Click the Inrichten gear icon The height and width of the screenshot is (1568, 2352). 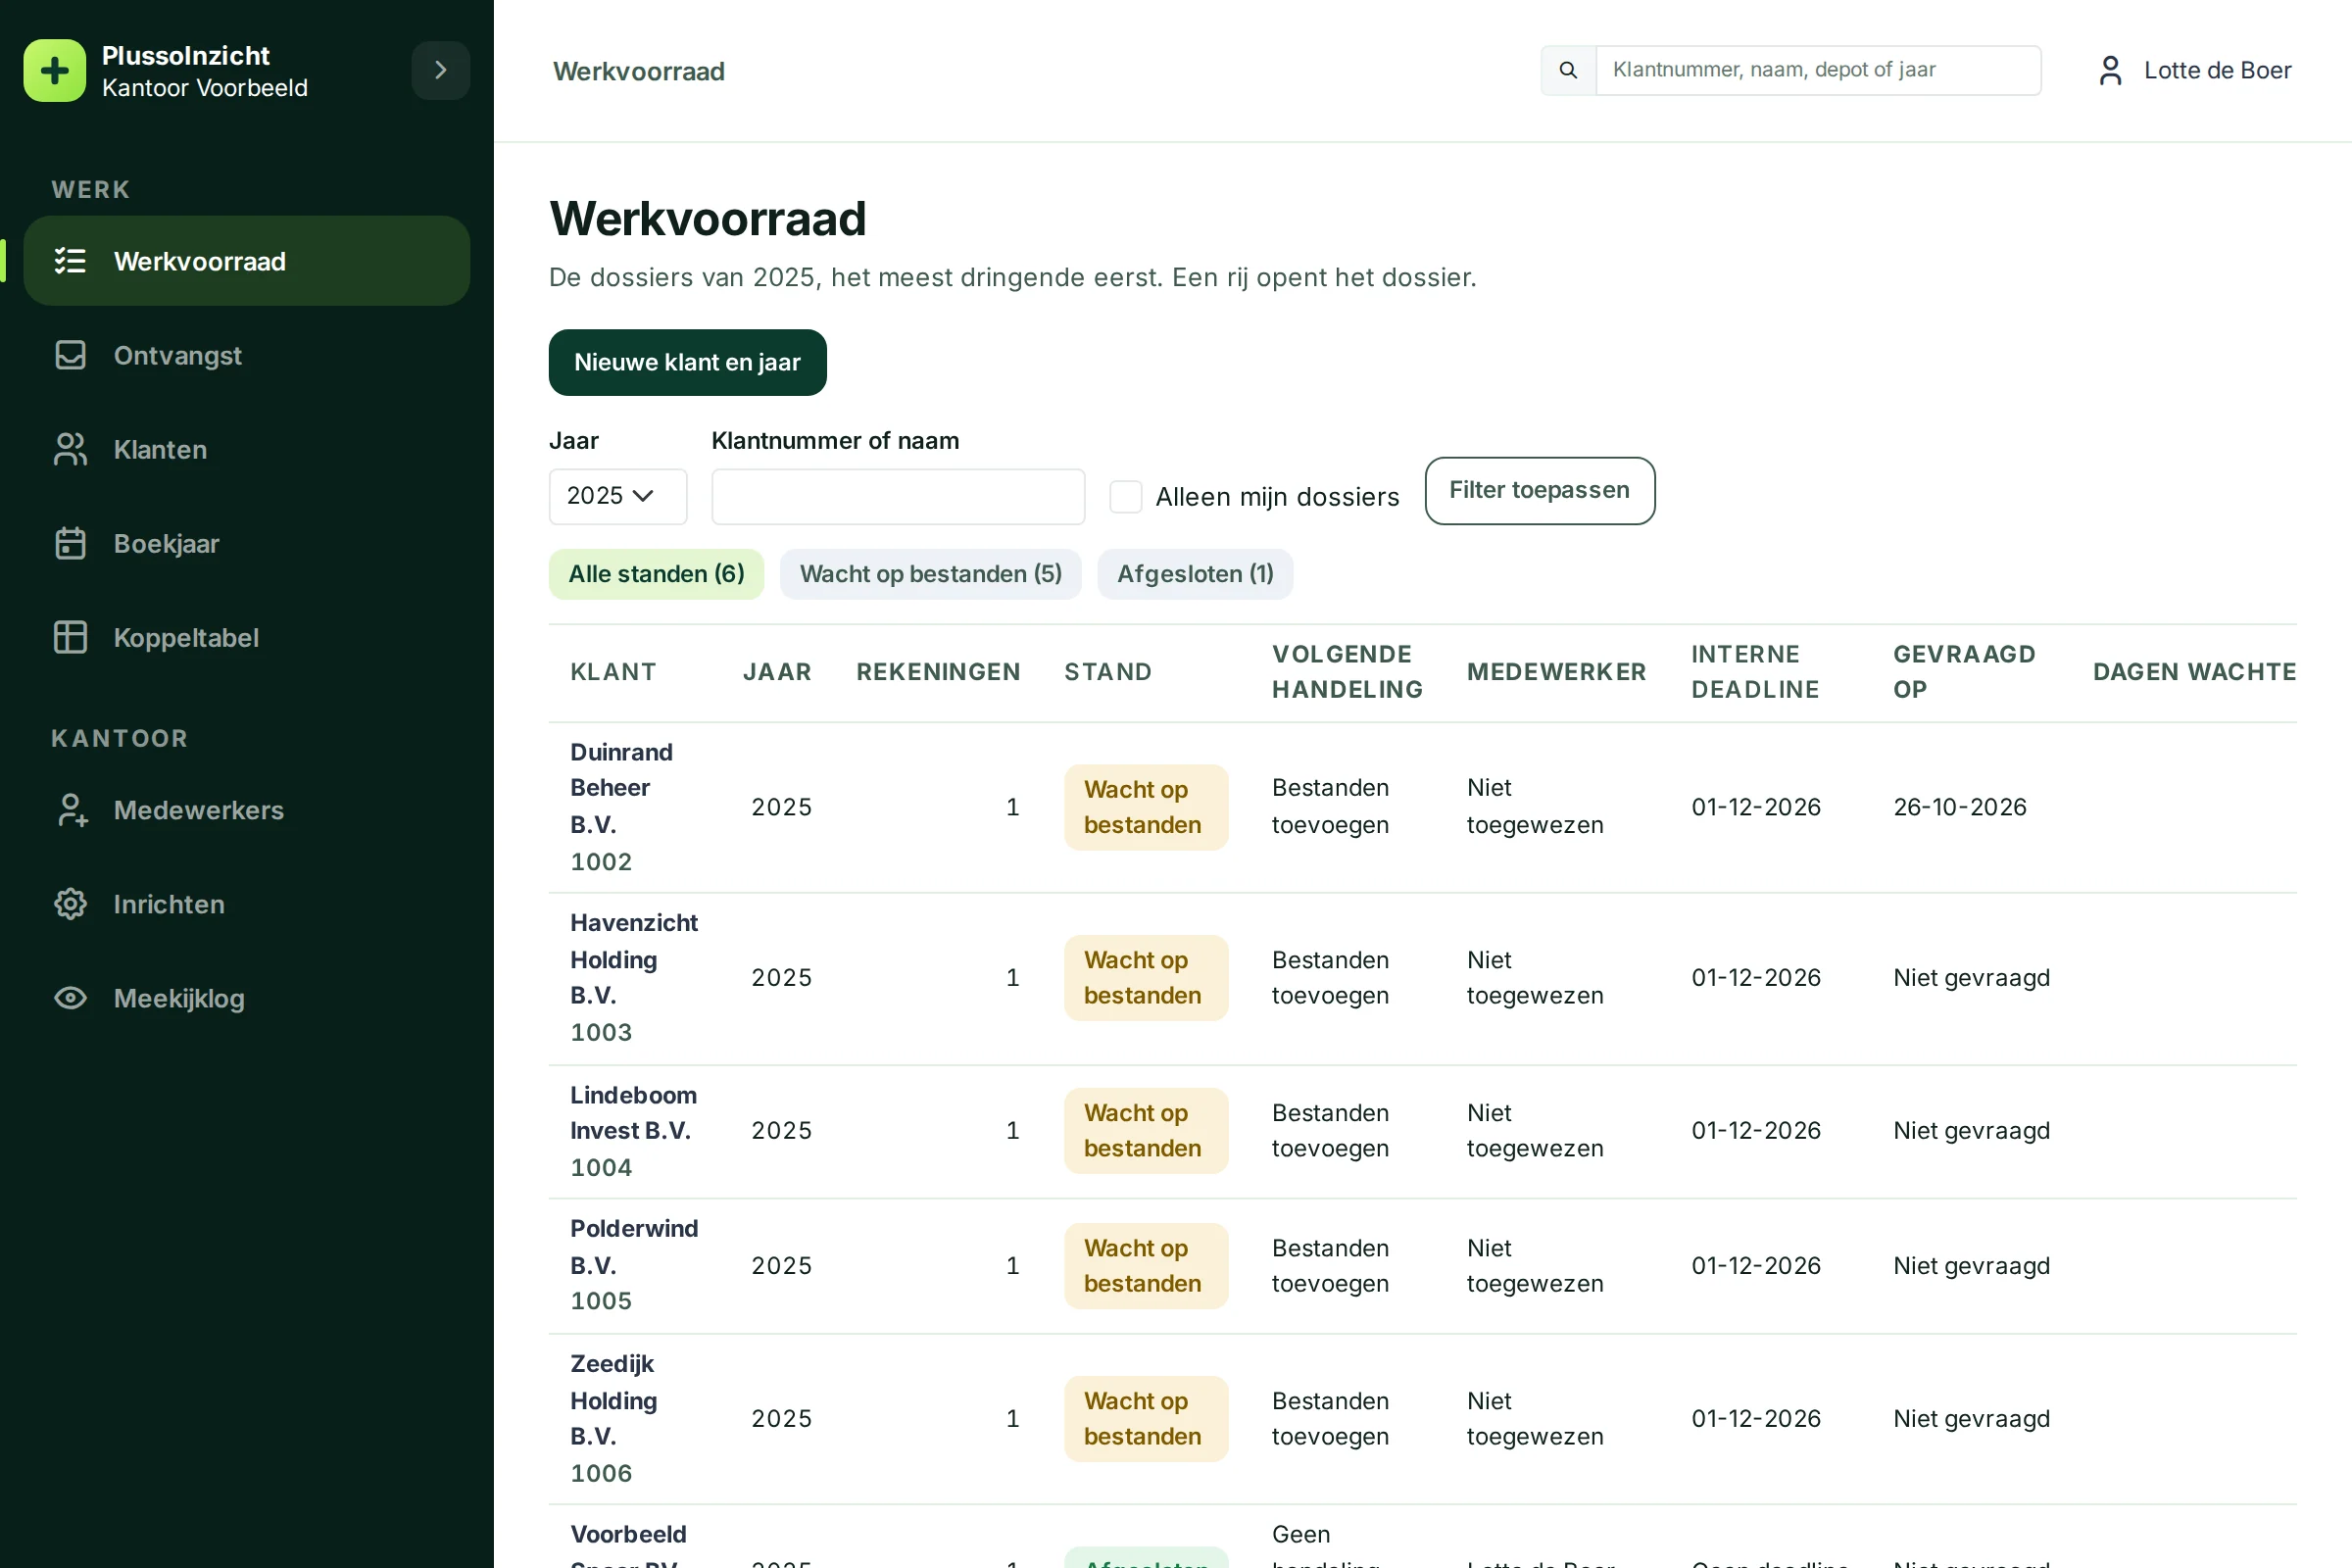[70, 904]
